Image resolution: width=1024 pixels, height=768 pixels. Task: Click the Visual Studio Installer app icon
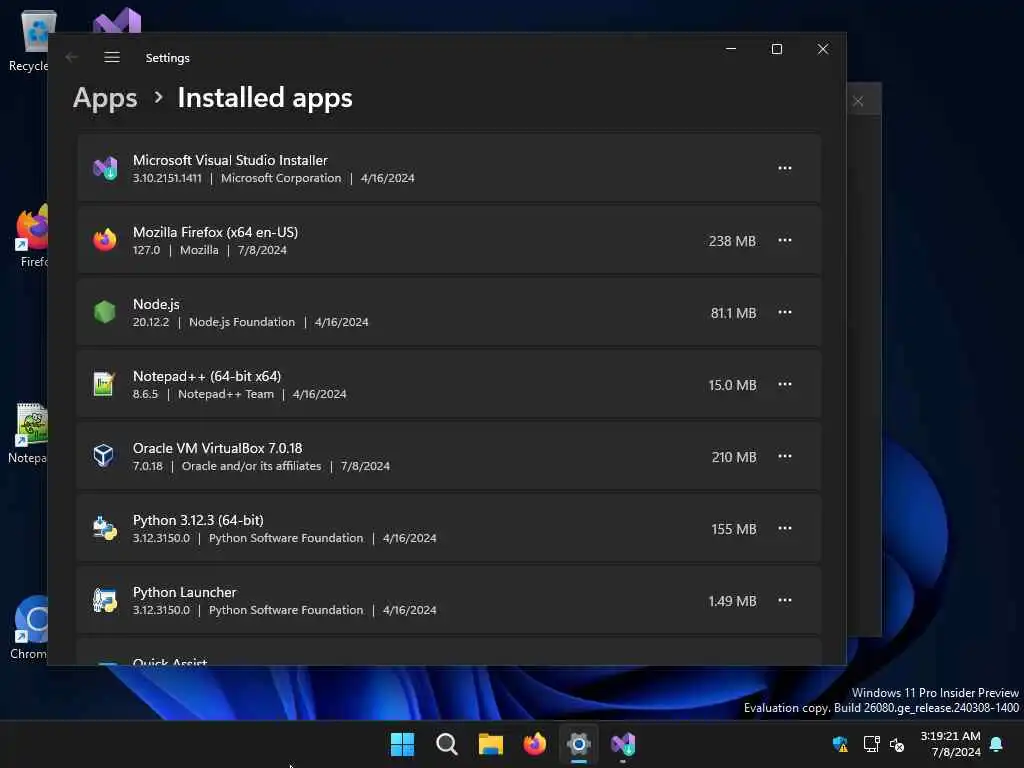[x=104, y=168]
